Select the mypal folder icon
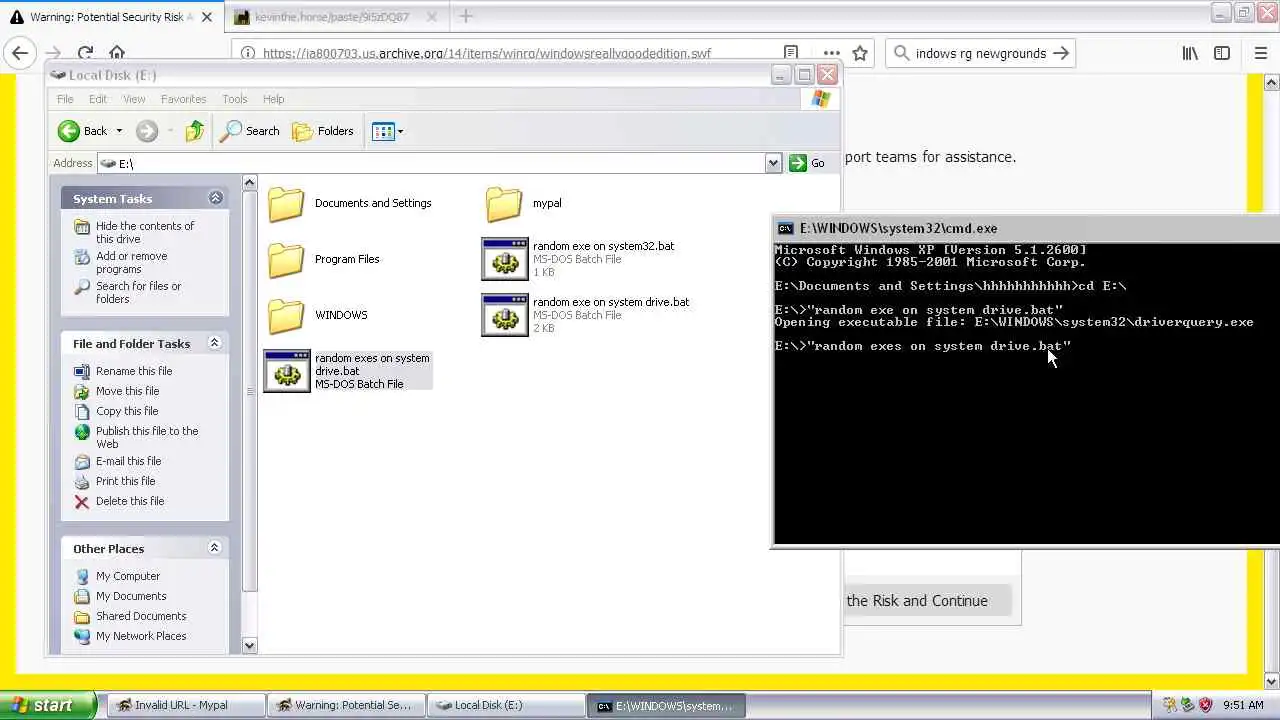1280x720 pixels. [504, 203]
